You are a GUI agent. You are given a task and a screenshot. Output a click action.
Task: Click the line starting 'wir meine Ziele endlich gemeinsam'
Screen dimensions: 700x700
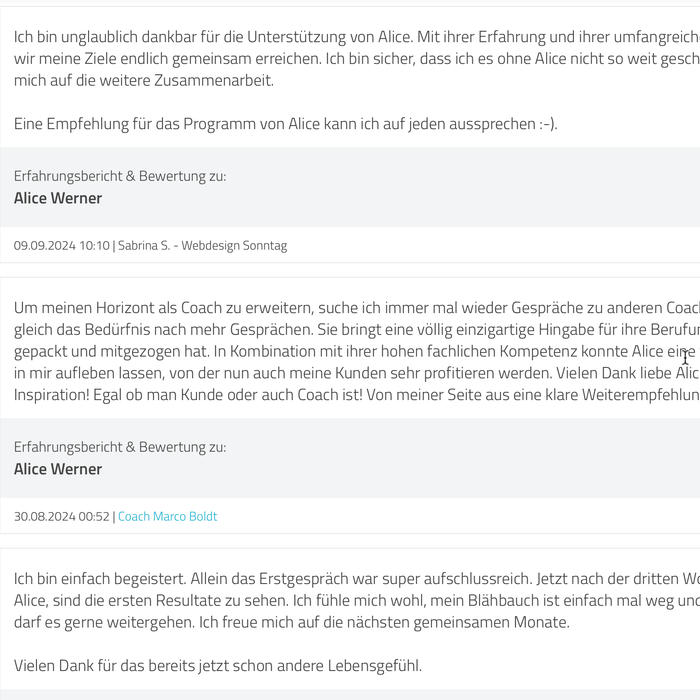[x=357, y=59]
